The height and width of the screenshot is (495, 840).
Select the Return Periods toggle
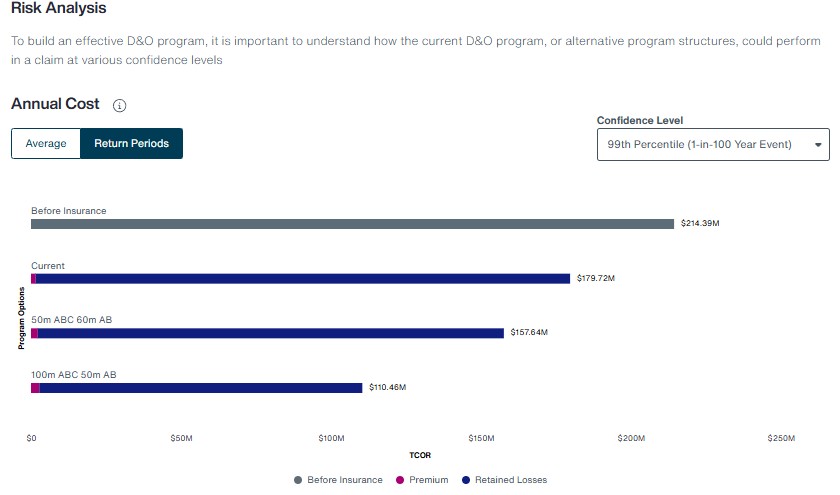[x=131, y=144]
